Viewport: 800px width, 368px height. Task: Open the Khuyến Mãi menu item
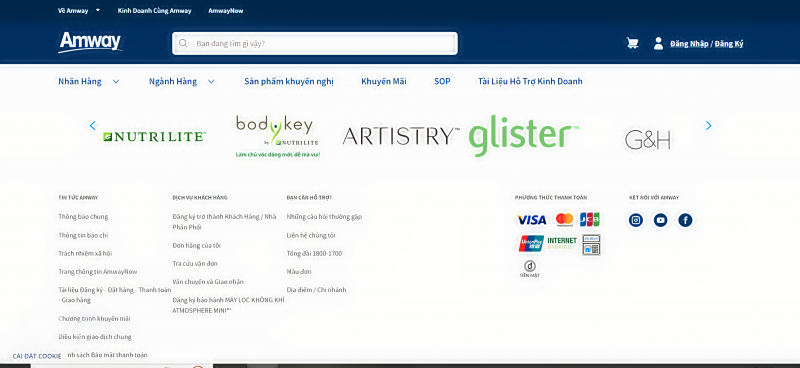click(384, 81)
